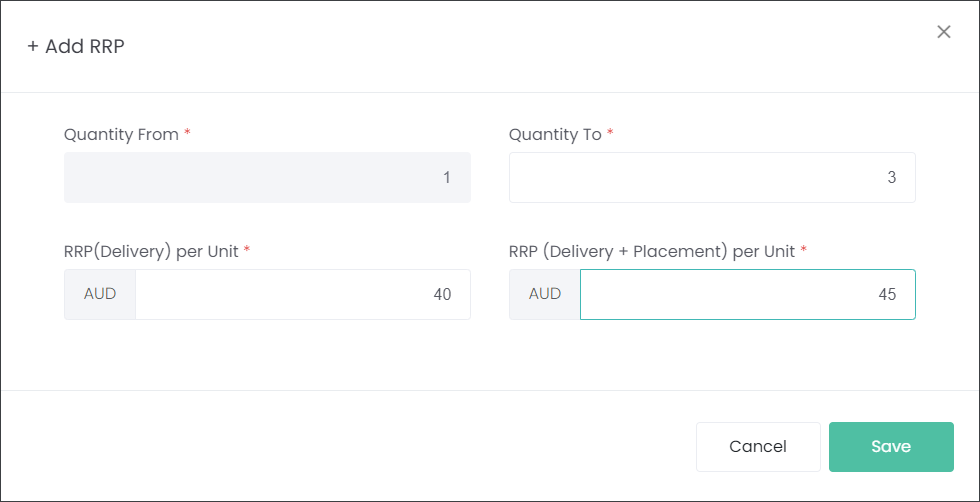Click the AUD prefix beside Delivery + Placement field

545,294
